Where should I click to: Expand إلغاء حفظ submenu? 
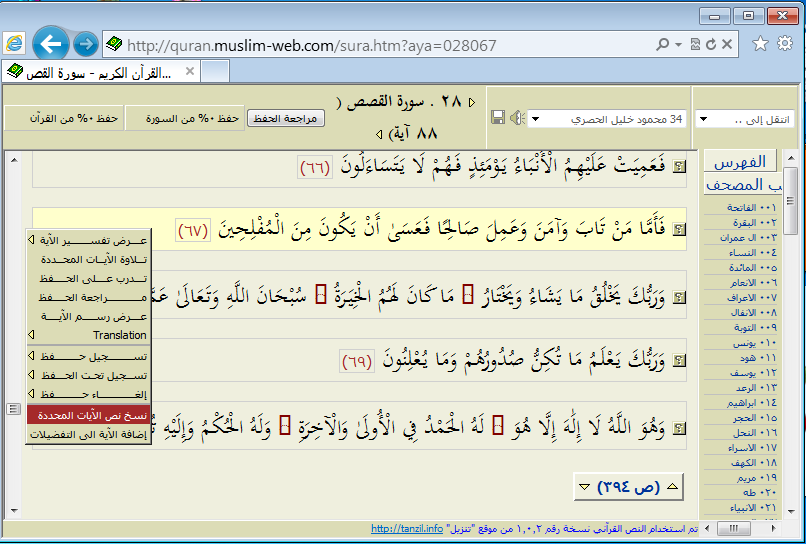click(x=88, y=394)
